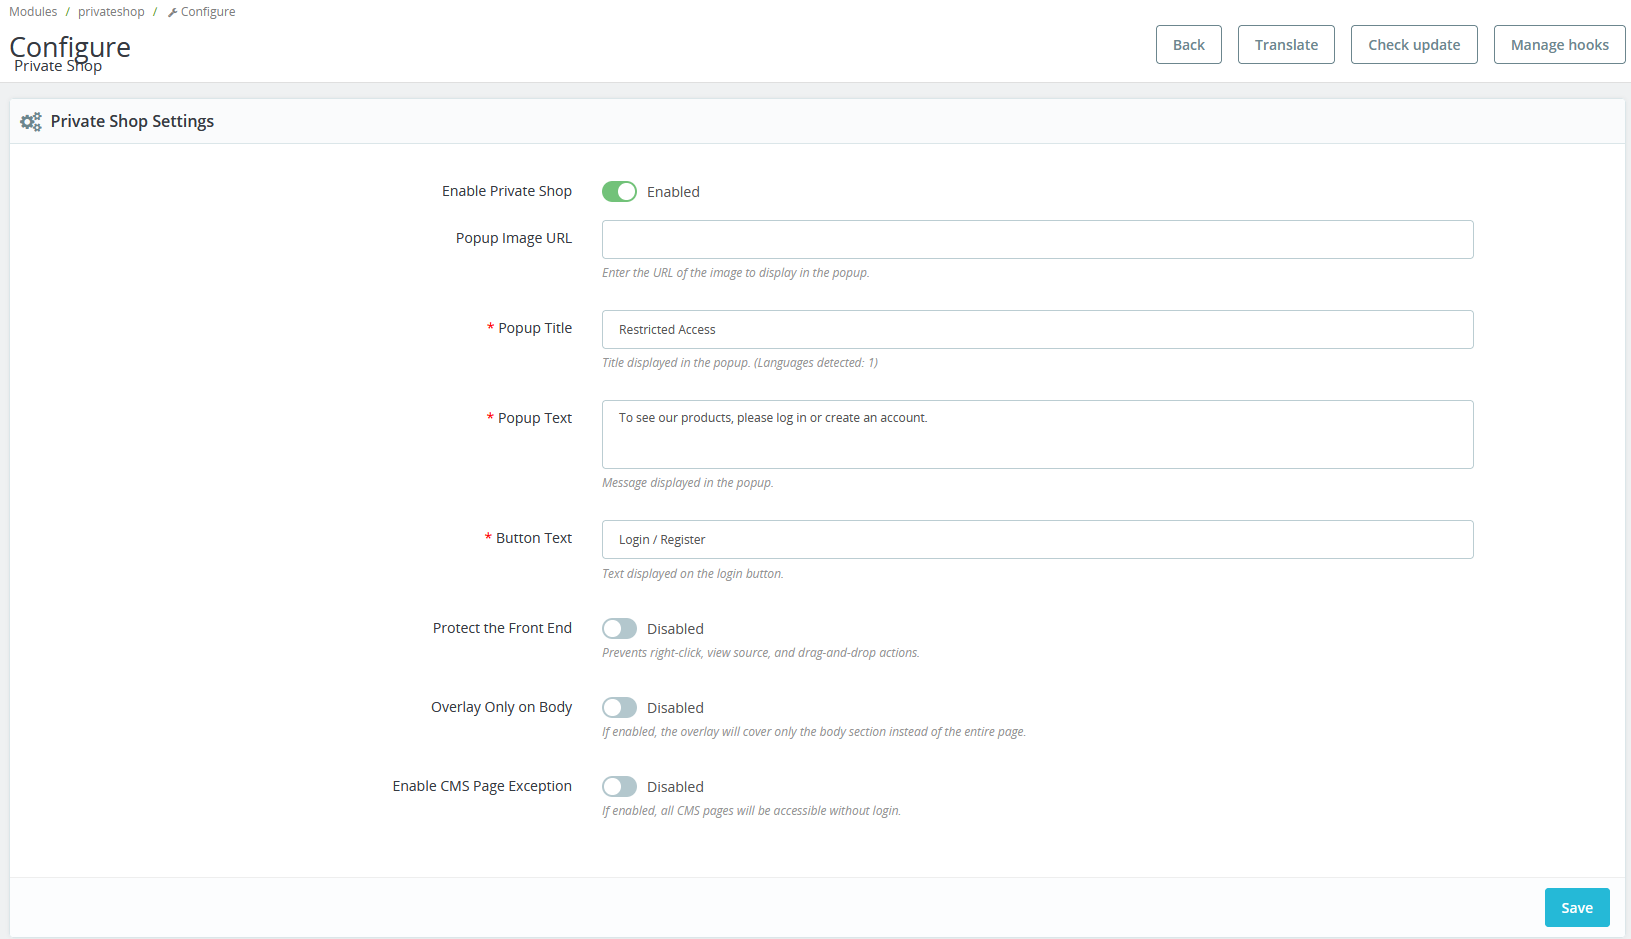Image resolution: width=1631 pixels, height=939 pixels.
Task: Click inside the Popup Text message area
Action: point(1037,434)
